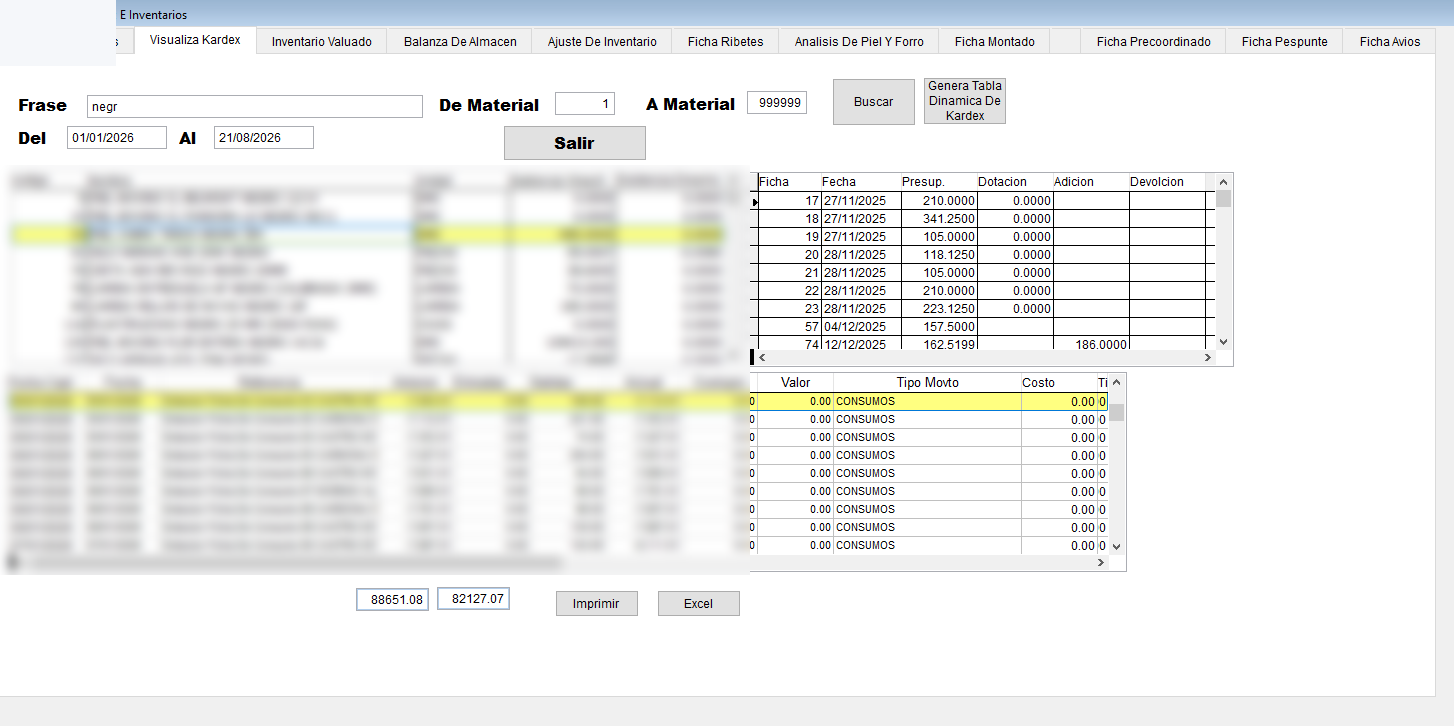
Task: Click the Buscar button
Action: 873,102
